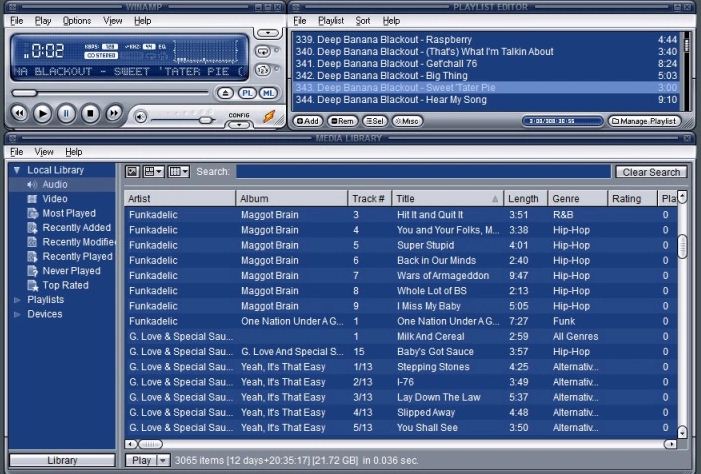Image resolution: width=701 pixels, height=474 pixels.
Task: Click the track list vertical scrollbar thumb
Action: 682,246
